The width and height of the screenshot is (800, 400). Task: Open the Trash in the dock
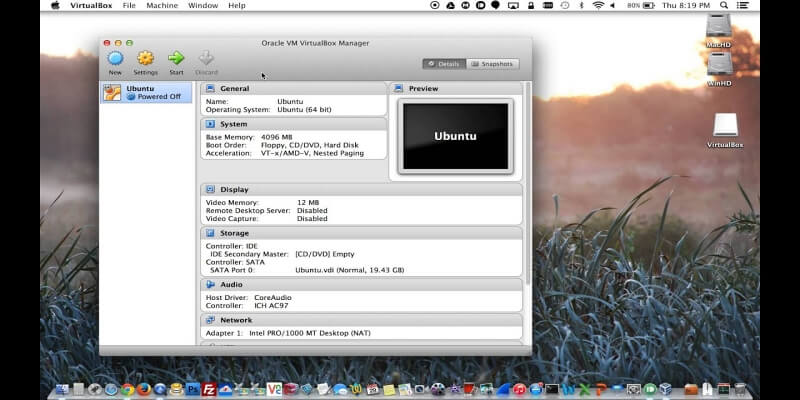[740, 389]
